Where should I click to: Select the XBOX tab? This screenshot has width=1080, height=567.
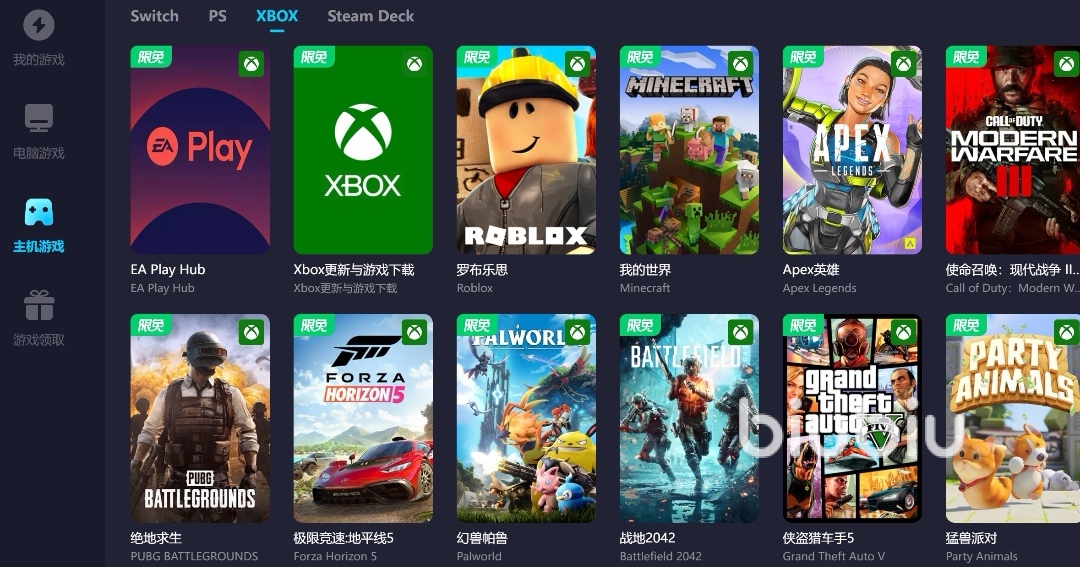click(x=277, y=16)
